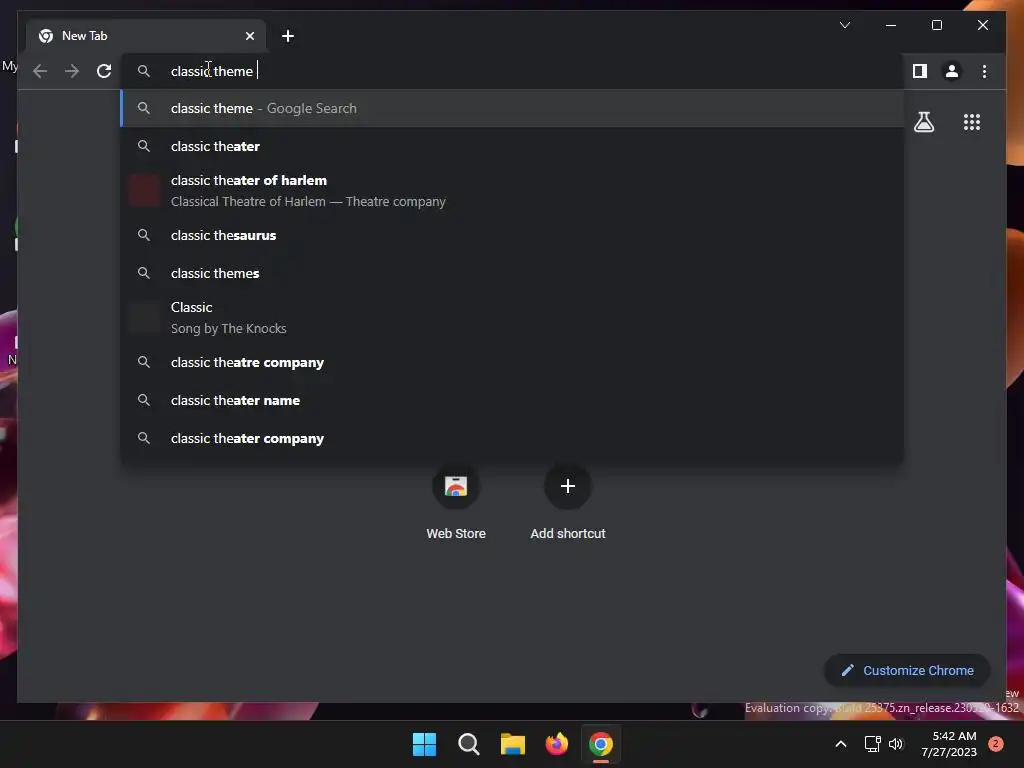Open the profile avatar icon

click(952, 71)
